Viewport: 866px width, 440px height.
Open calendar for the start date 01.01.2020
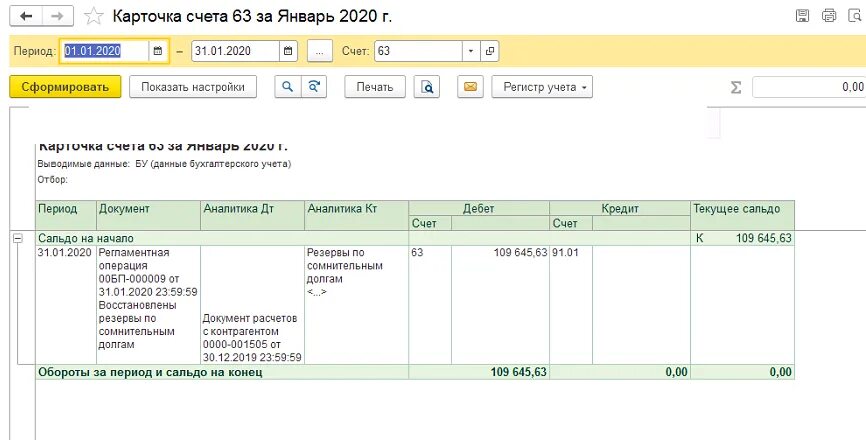click(158, 51)
